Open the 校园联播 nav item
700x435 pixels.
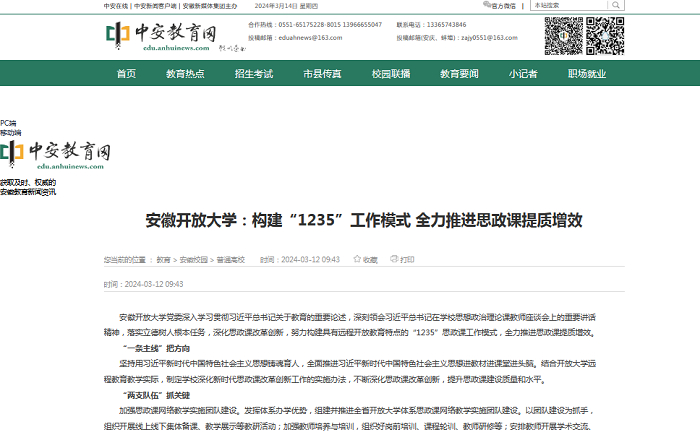pyautogui.click(x=391, y=74)
